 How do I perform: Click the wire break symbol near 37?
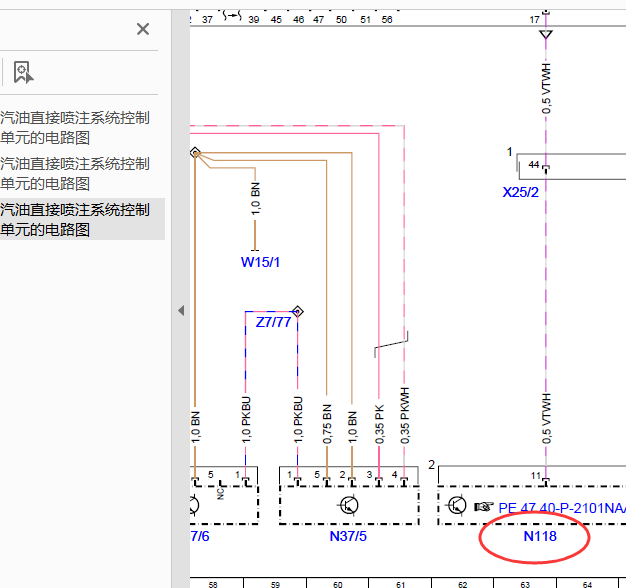coord(232,16)
